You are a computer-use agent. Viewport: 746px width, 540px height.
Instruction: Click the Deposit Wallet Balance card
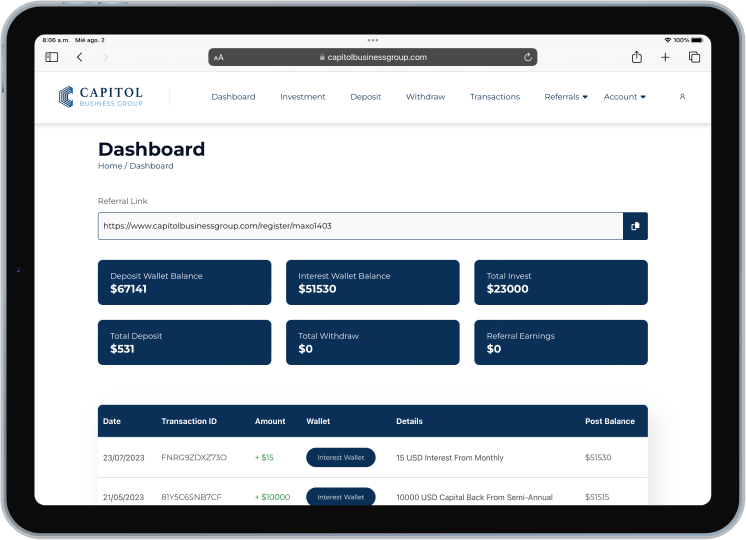[185, 282]
